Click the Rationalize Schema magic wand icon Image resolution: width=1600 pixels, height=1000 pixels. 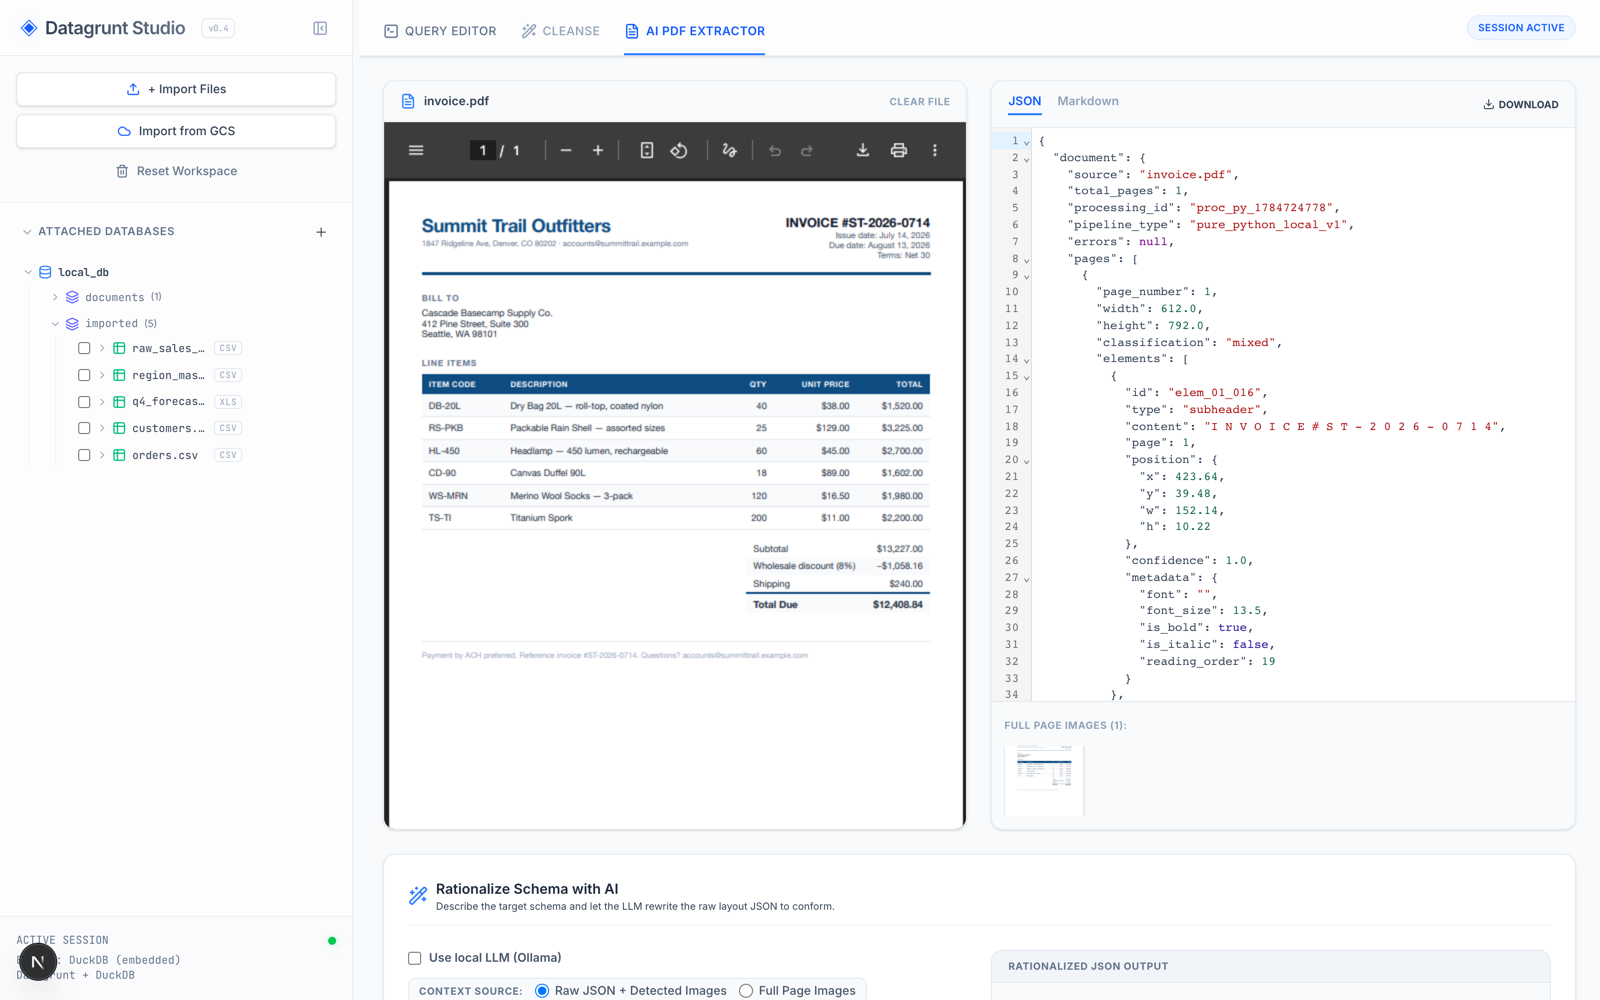point(418,895)
